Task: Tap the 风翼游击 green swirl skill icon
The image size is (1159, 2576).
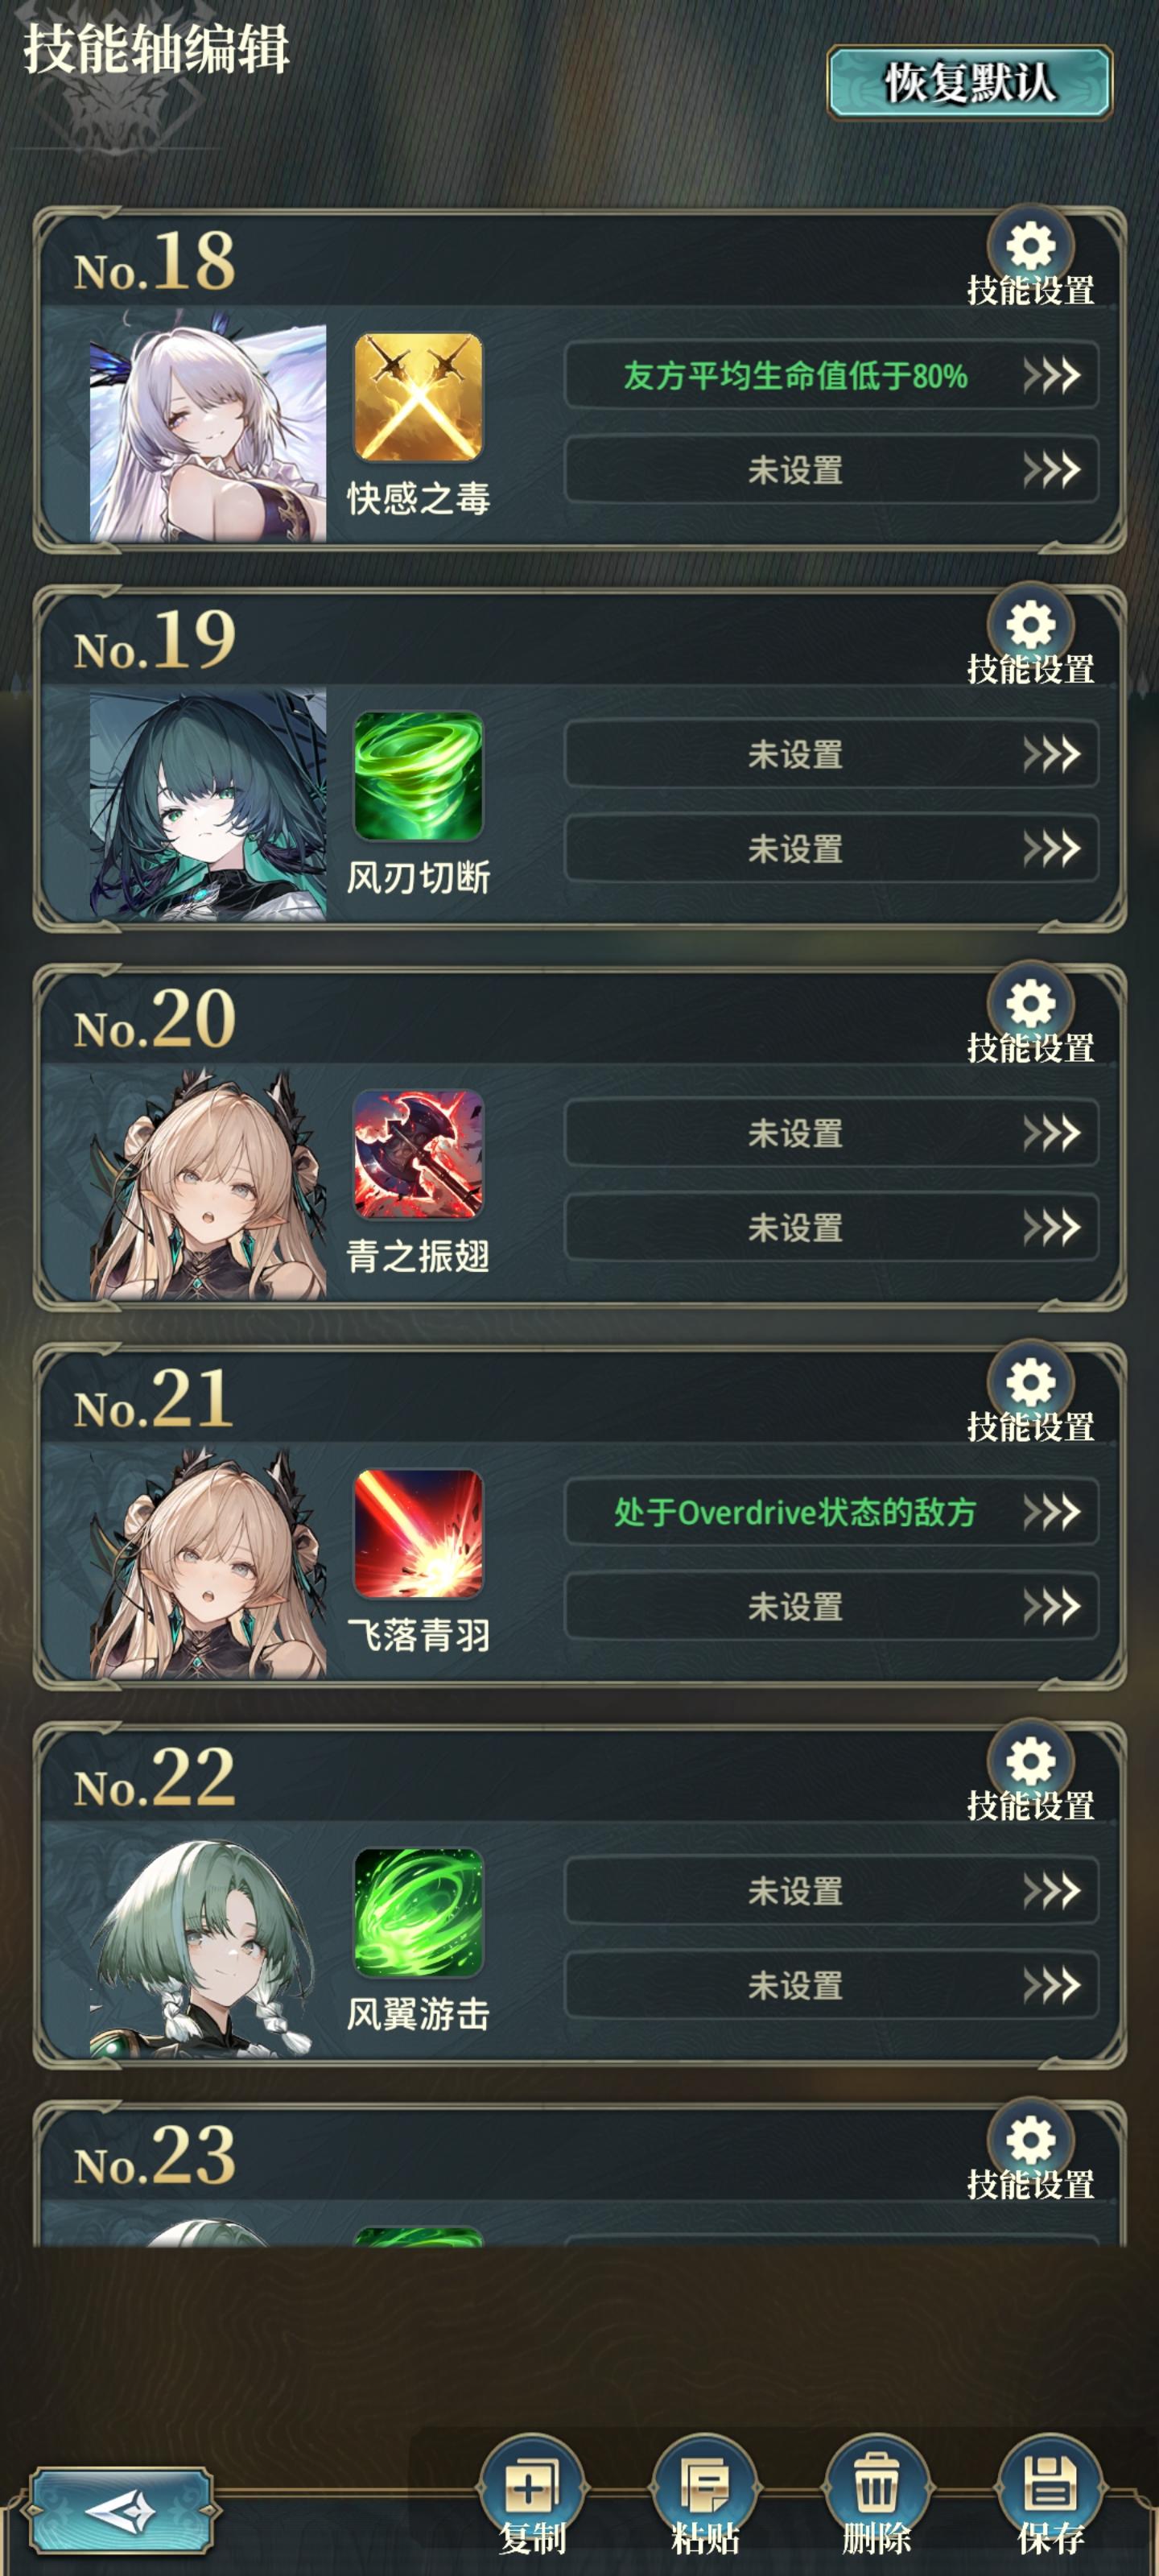Action: point(418,1912)
